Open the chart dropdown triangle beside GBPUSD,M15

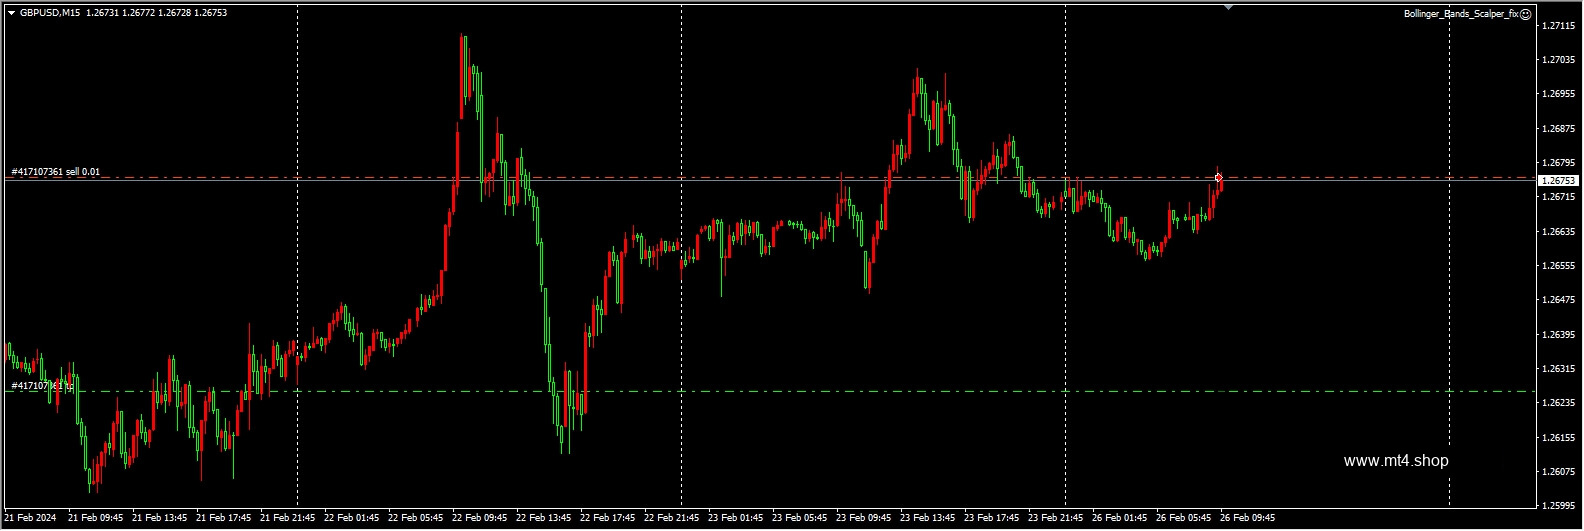click(11, 13)
